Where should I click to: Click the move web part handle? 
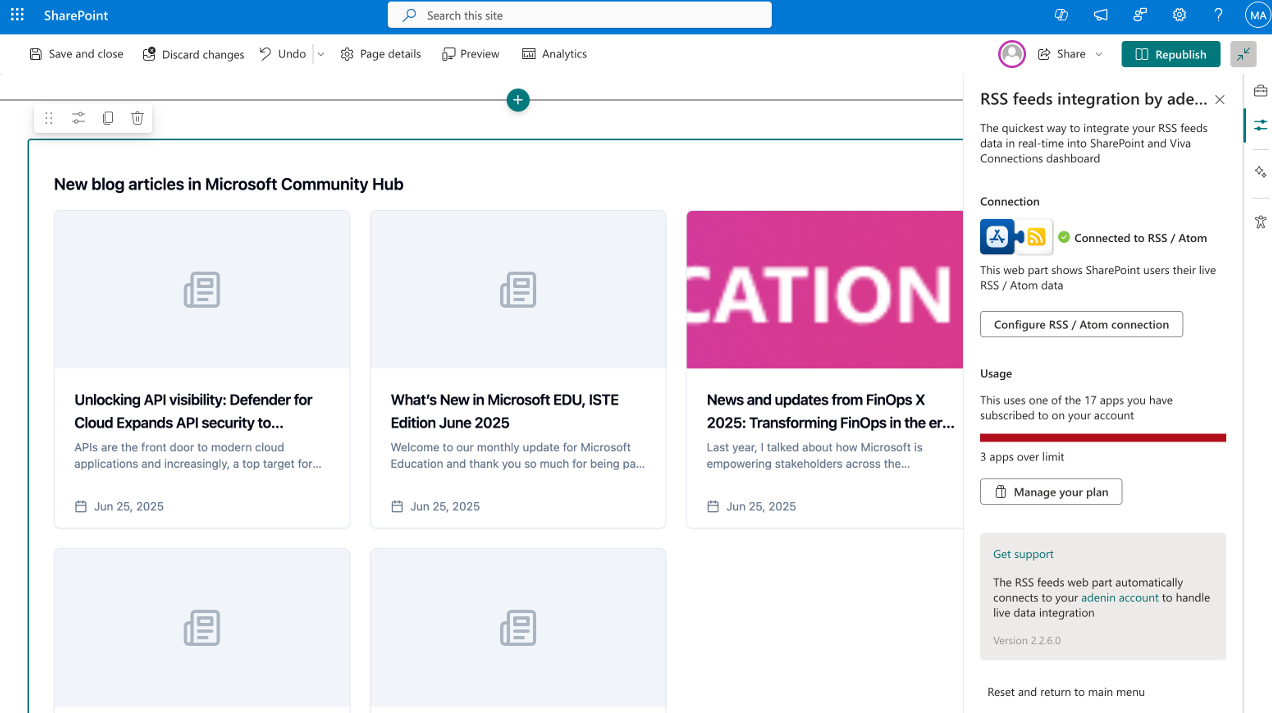click(x=49, y=118)
